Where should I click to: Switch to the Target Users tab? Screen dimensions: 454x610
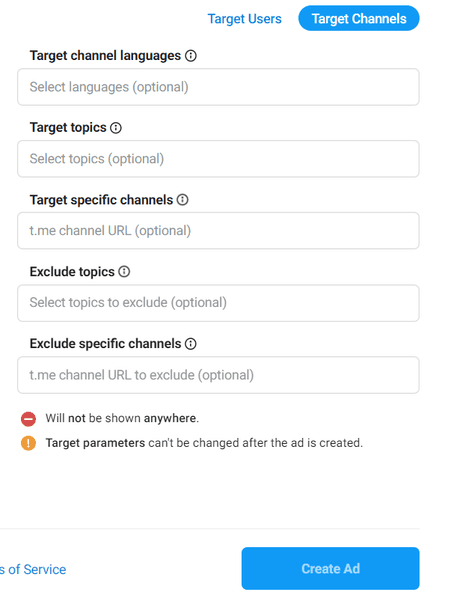244,19
